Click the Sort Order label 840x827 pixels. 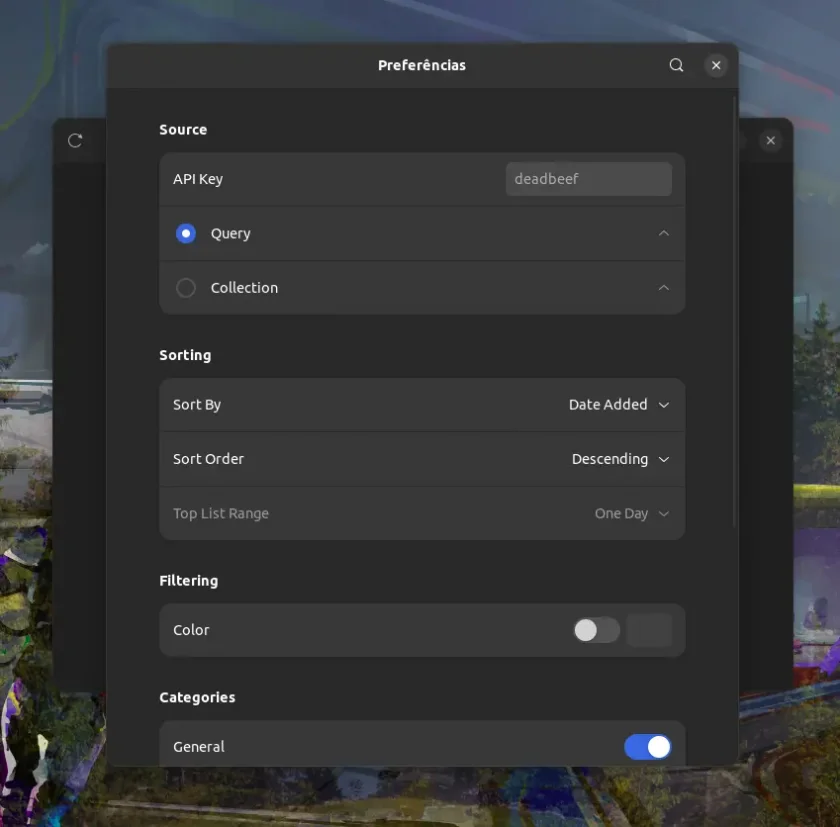click(x=208, y=459)
